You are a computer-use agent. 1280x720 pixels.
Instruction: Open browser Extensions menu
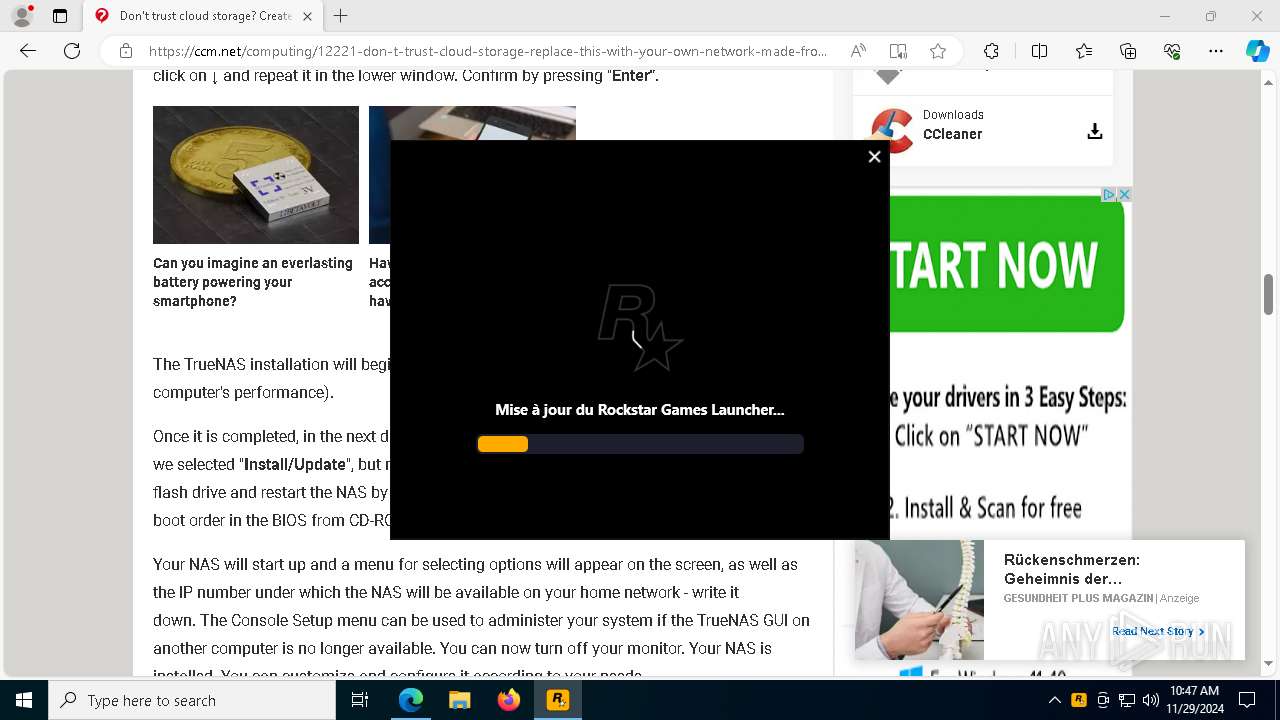click(991, 51)
